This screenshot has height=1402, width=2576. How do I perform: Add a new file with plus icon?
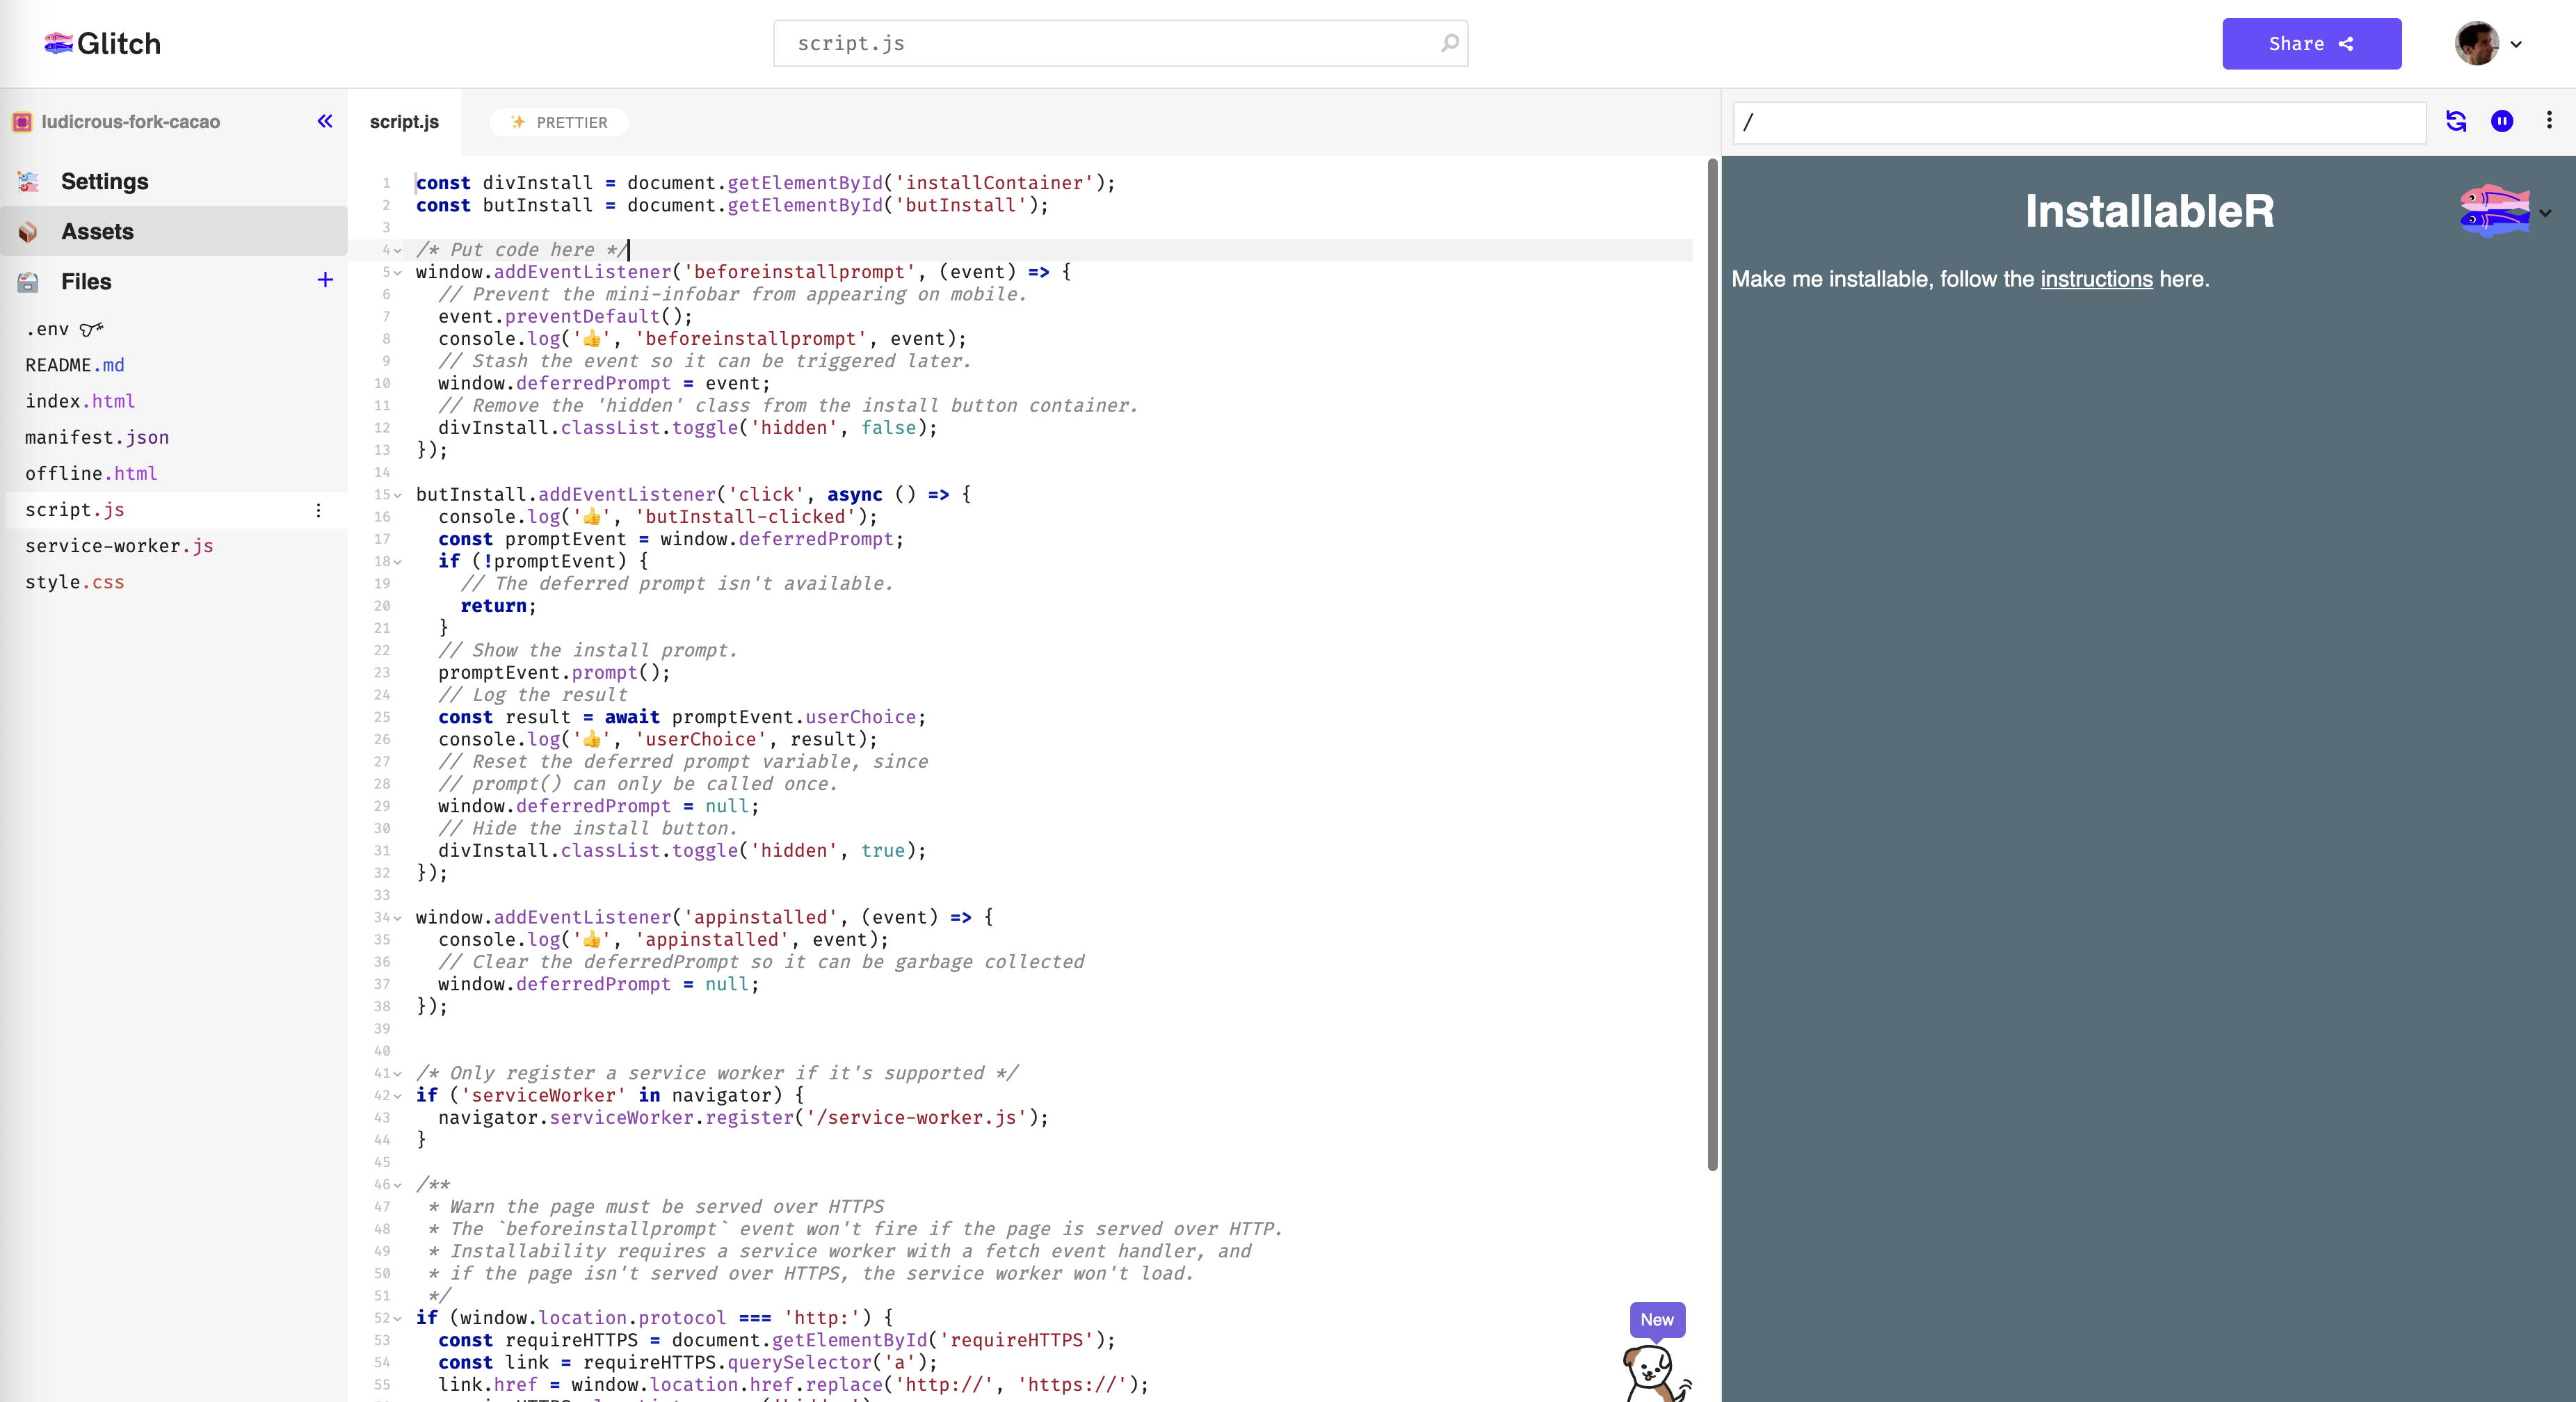click(x=325, y=280)
